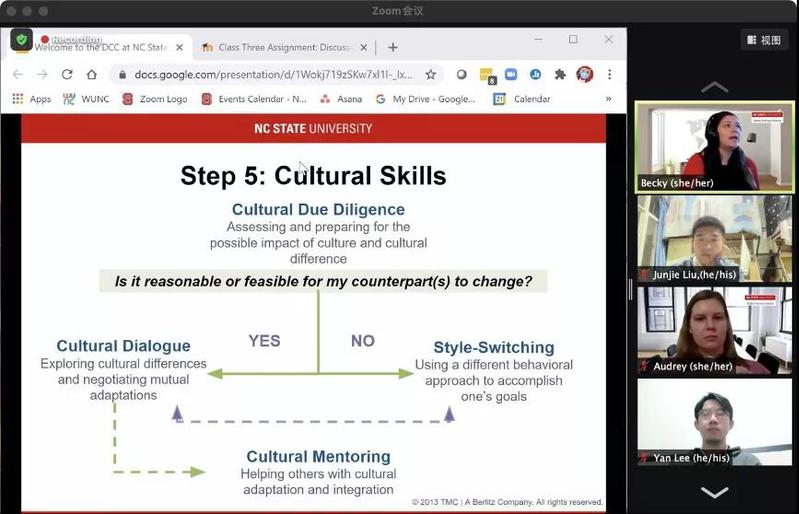799x514 pixels.
Task: Click the Chrome profile avatar icon
Action: [x=585, y=74]
